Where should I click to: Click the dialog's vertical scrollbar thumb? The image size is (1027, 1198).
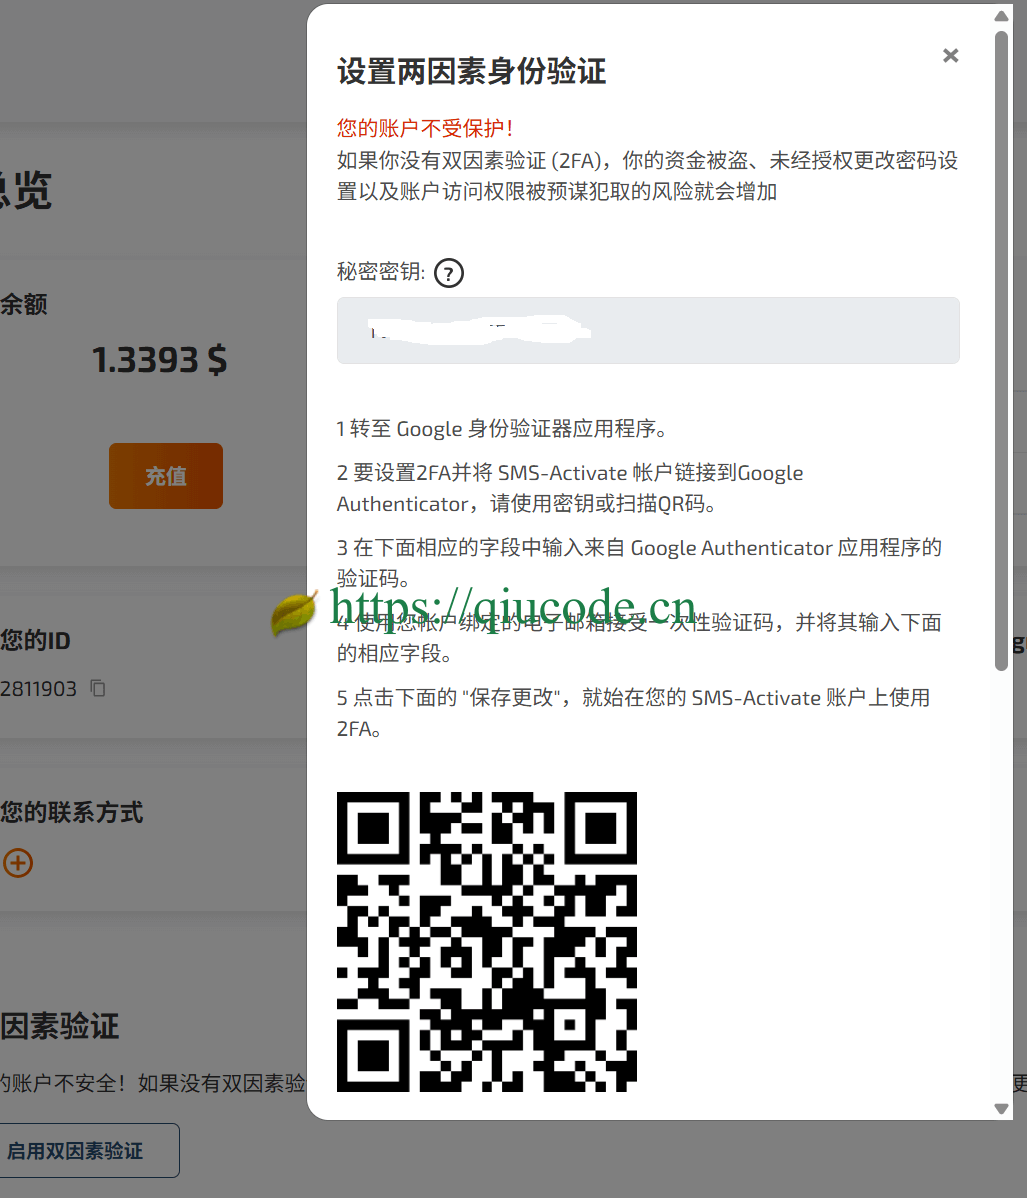[x=1001, y=350]
